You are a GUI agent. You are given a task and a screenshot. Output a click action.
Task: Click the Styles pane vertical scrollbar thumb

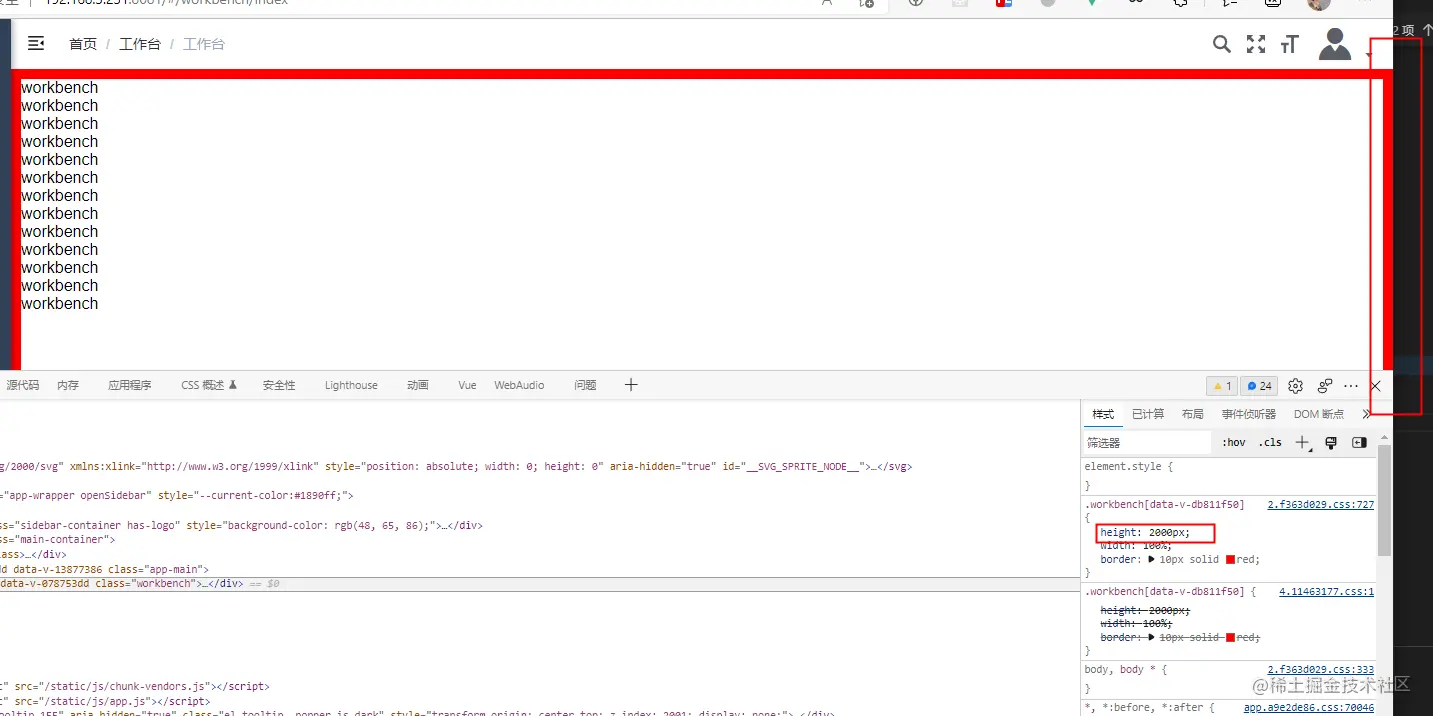coord(1384,500)
